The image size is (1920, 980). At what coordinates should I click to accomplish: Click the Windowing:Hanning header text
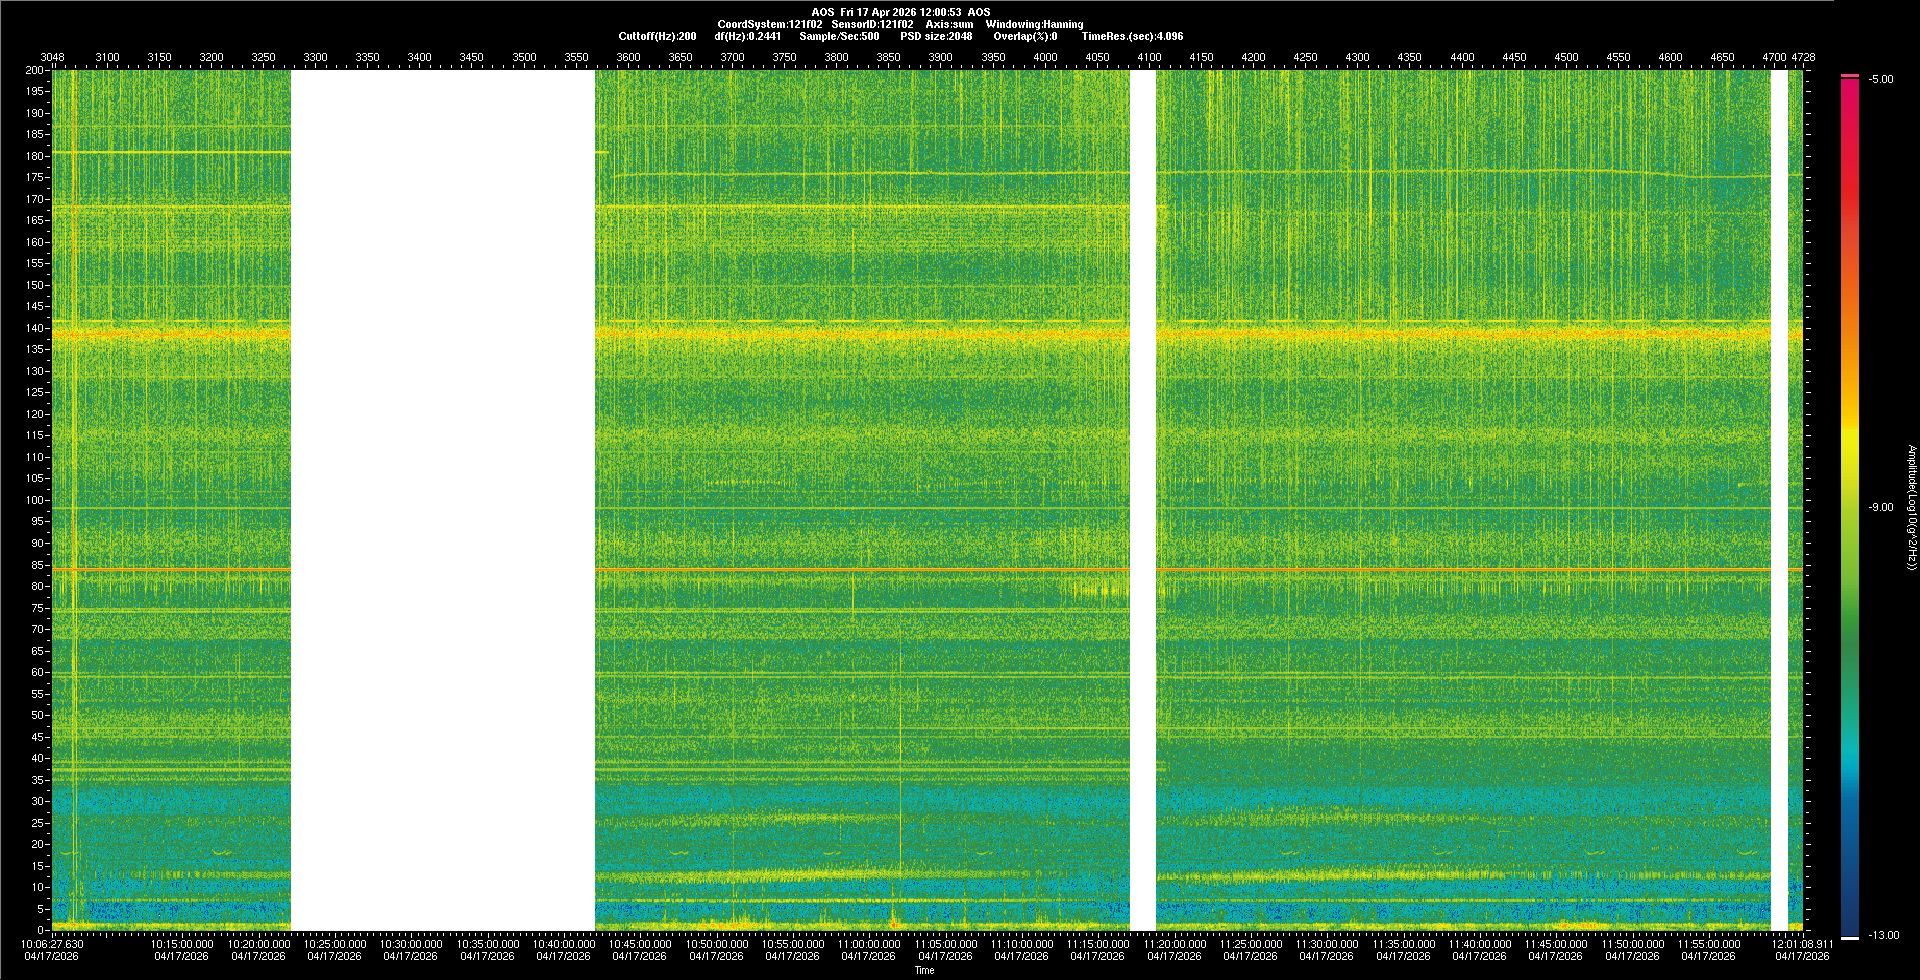coord(1033,25)
